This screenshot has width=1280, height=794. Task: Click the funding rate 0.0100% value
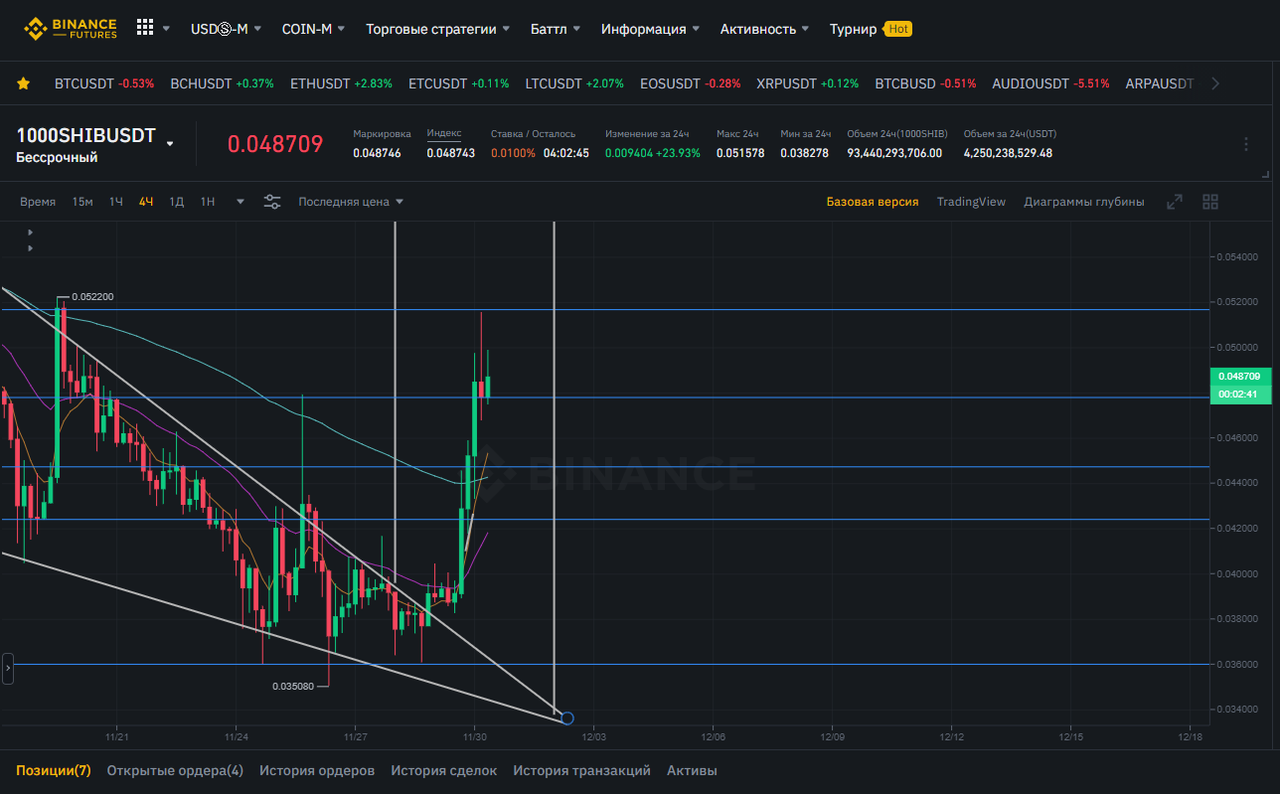tap(513, 153)
